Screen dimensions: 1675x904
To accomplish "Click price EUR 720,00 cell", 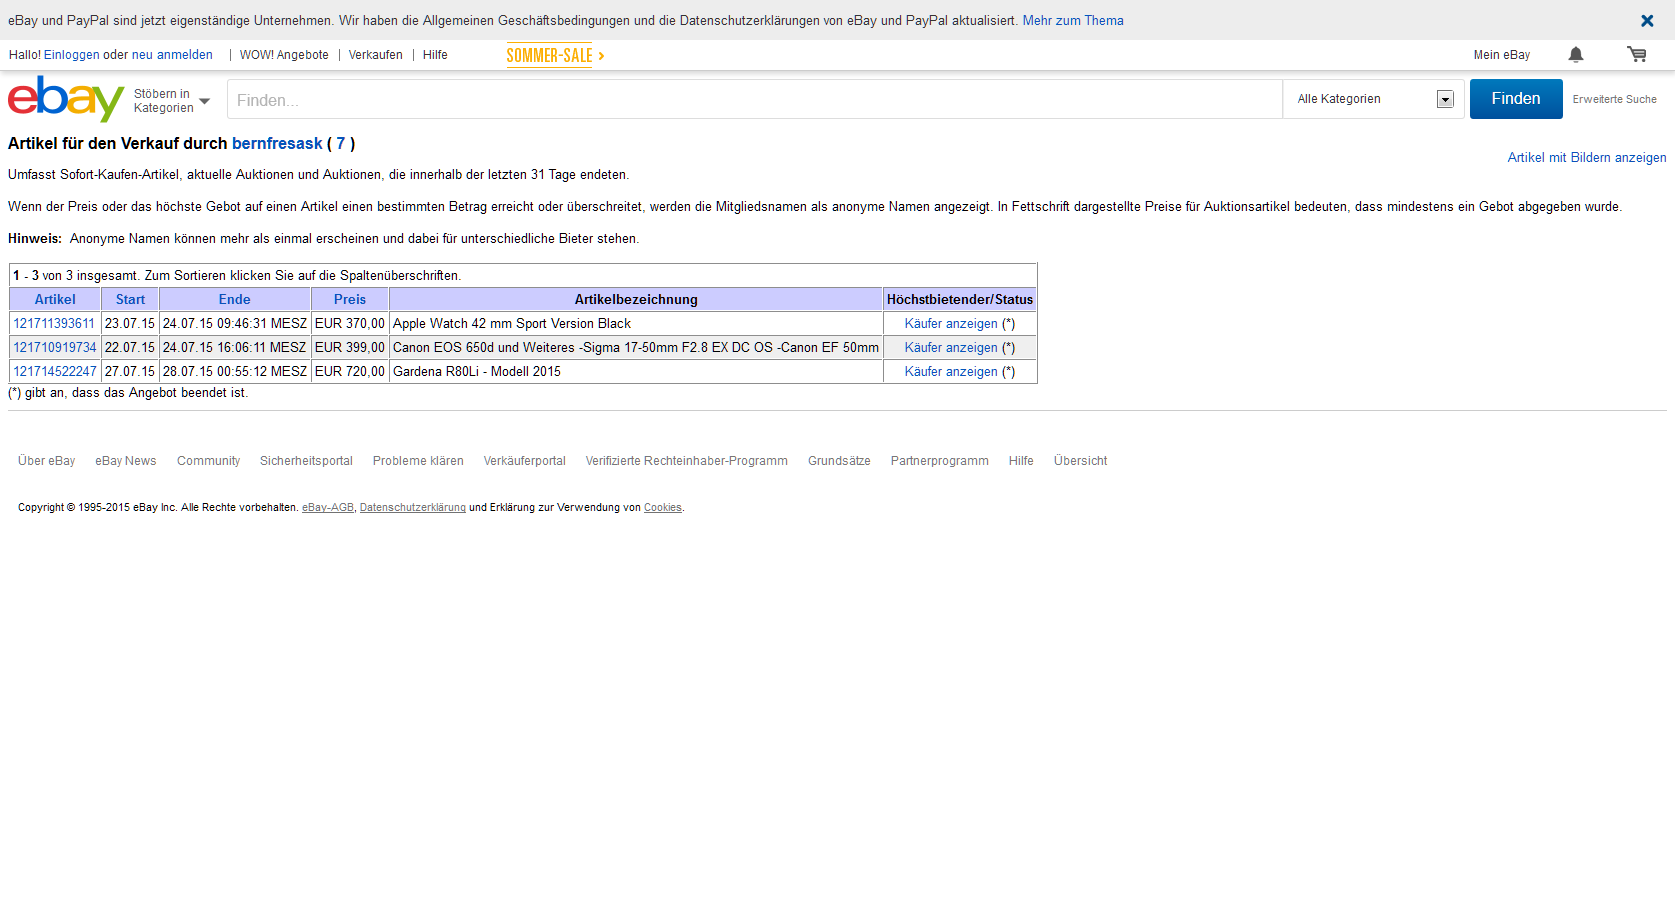I will pyautogui.click(x=349, y=371).
